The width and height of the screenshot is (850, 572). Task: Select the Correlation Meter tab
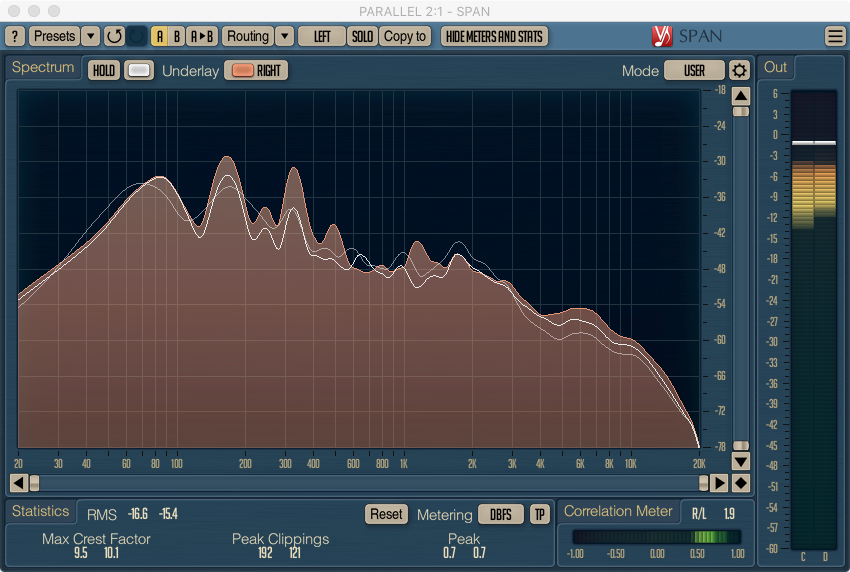coord(618,511)
